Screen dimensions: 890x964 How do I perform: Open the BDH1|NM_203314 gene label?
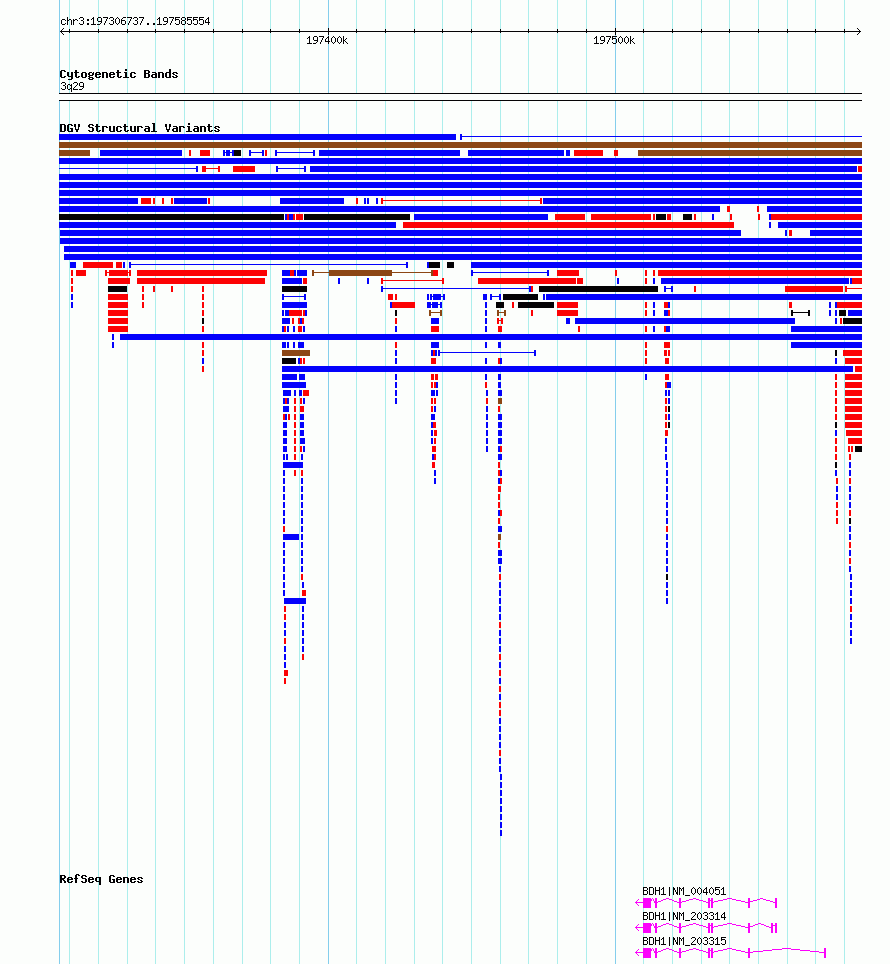coord(684,916)
